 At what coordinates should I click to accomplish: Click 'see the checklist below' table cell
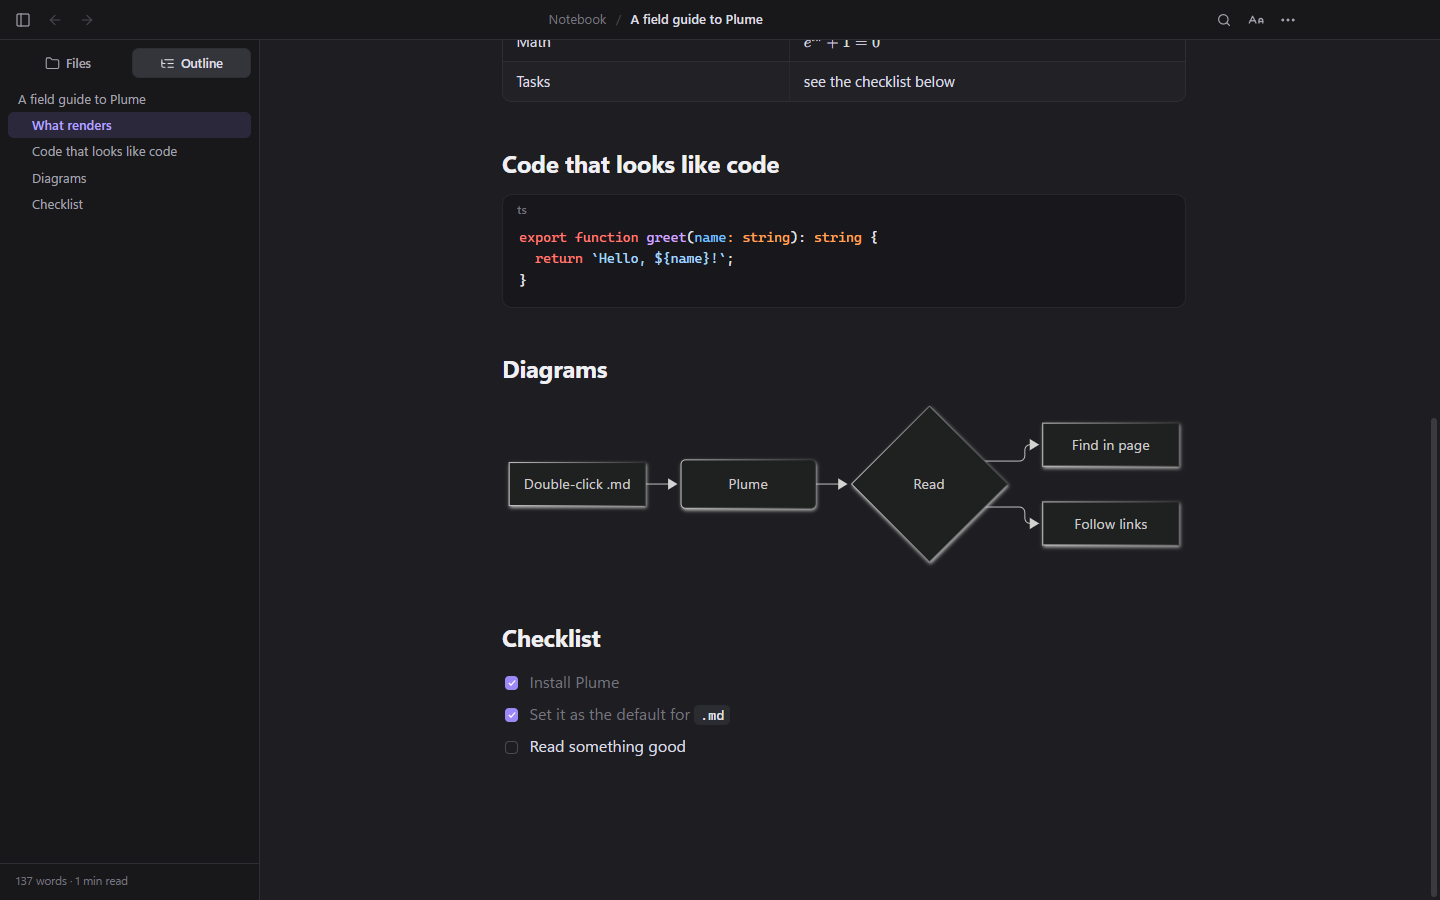click(x=987, y=82)
